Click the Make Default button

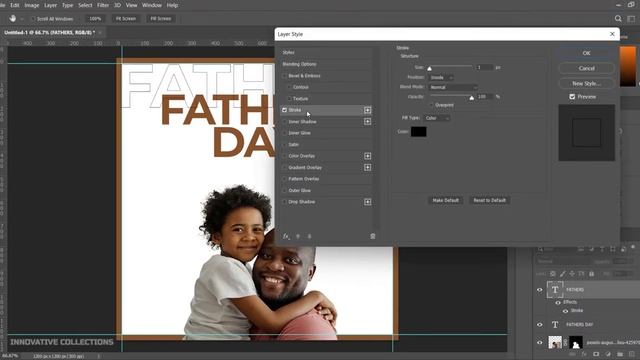pos(445,200)
